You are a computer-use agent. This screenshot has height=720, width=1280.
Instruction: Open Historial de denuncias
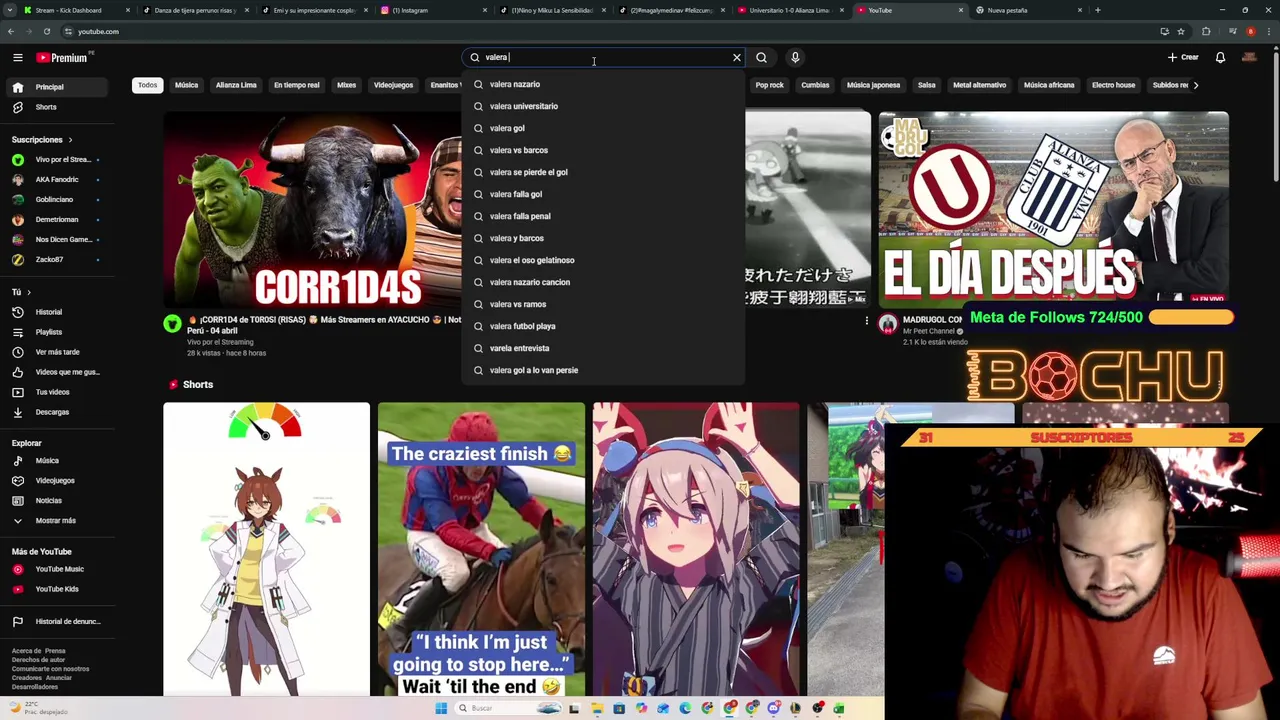click(x=57, y=622)
